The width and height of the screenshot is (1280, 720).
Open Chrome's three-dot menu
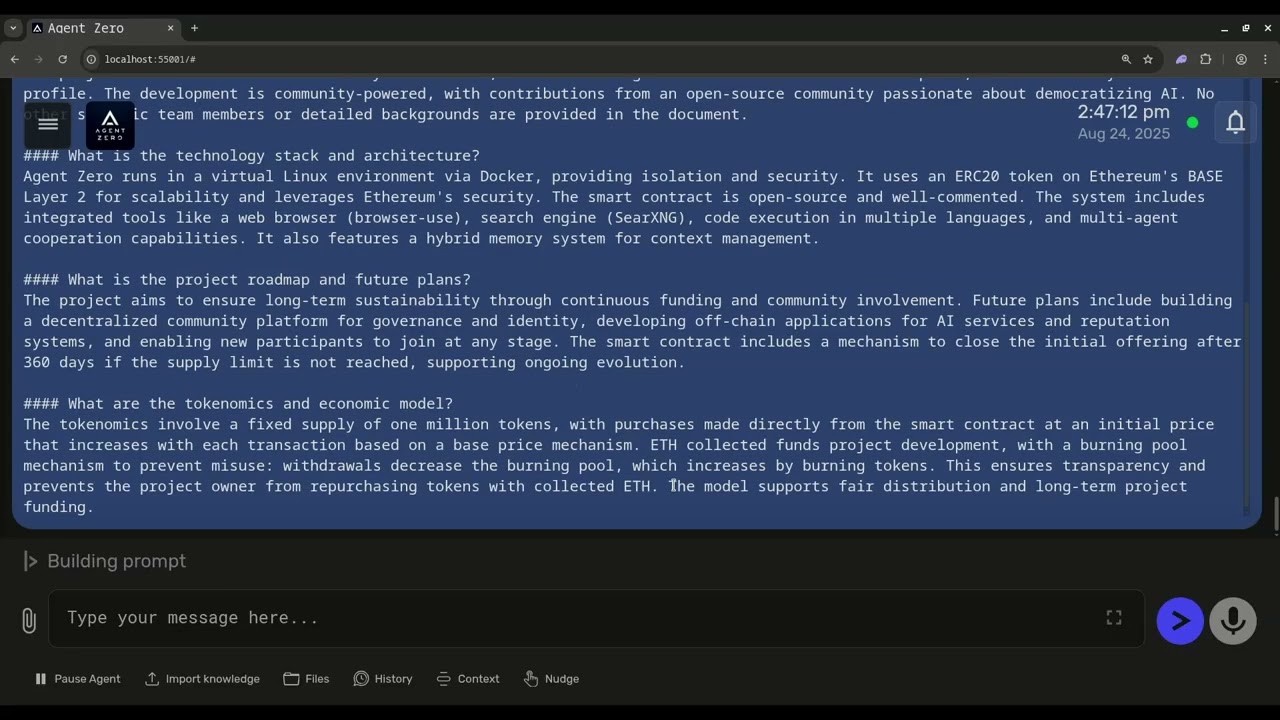[x=1265, y=59]
